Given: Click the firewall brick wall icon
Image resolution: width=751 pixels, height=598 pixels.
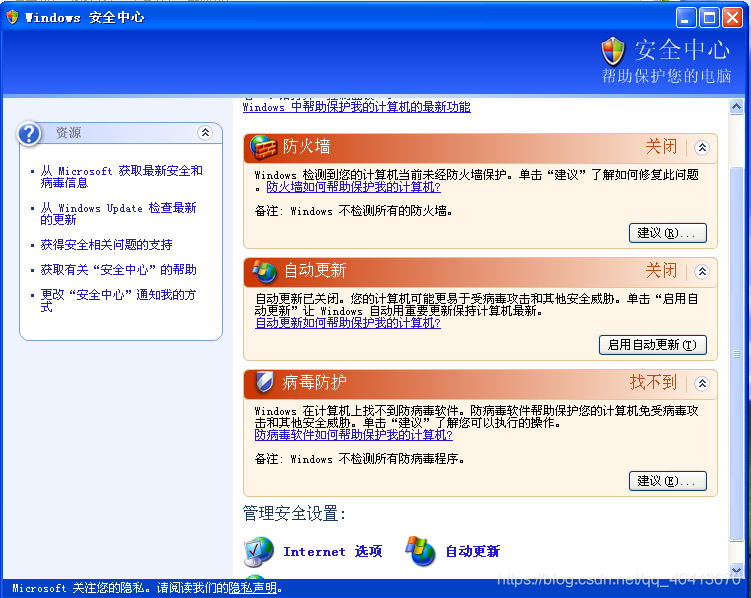Looking at the screenshot, I should [x=263, y=147].
